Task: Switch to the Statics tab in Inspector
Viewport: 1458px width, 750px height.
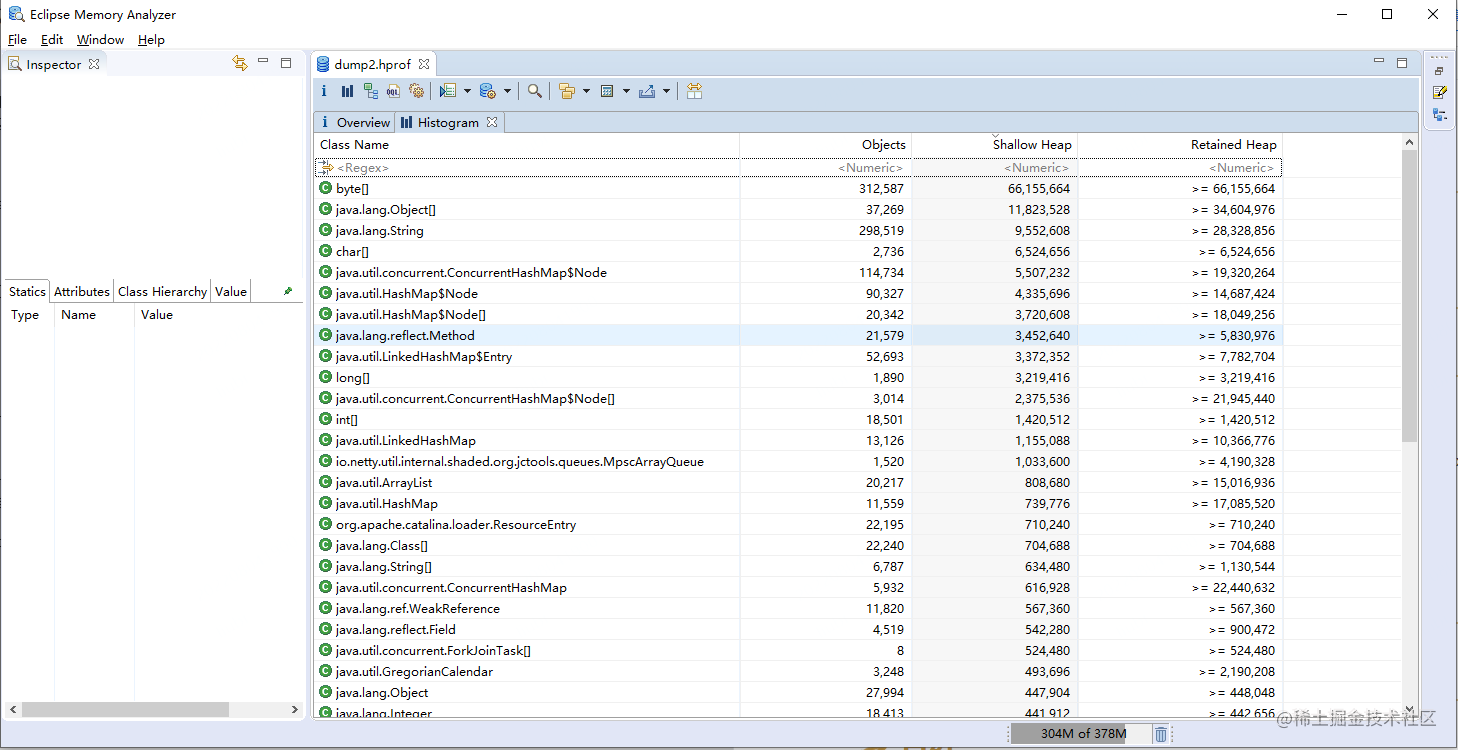Action: tap(27, 291)
